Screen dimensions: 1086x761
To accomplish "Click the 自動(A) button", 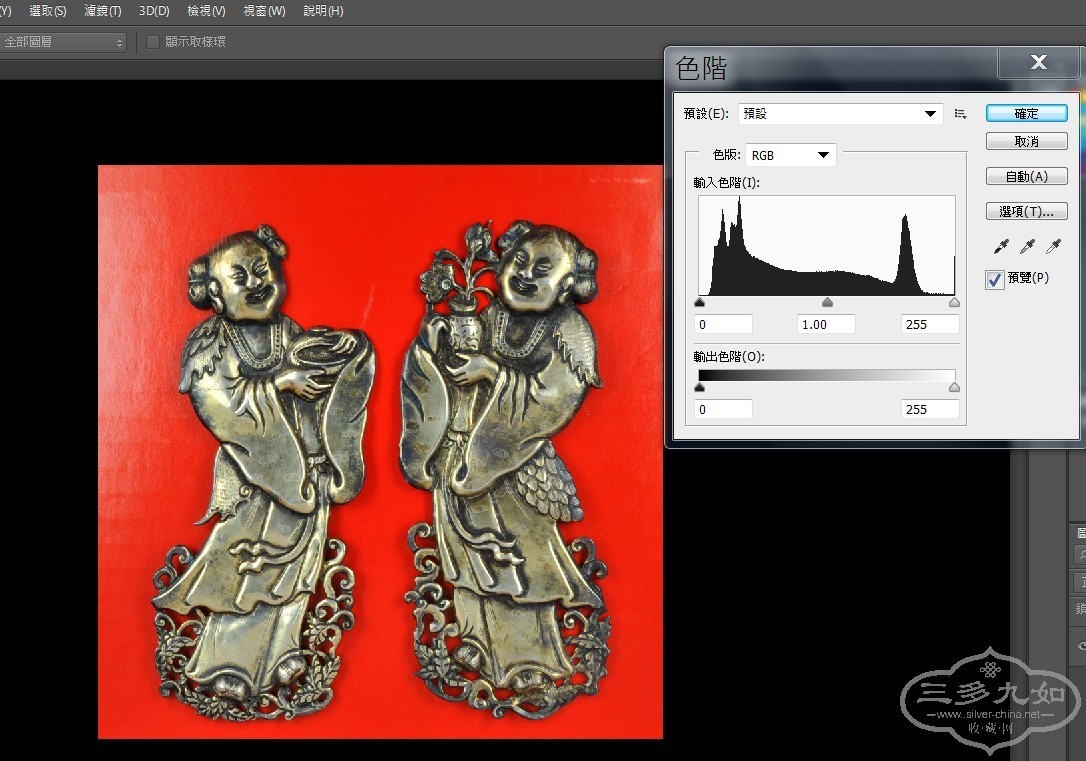I will (1026, 177).
